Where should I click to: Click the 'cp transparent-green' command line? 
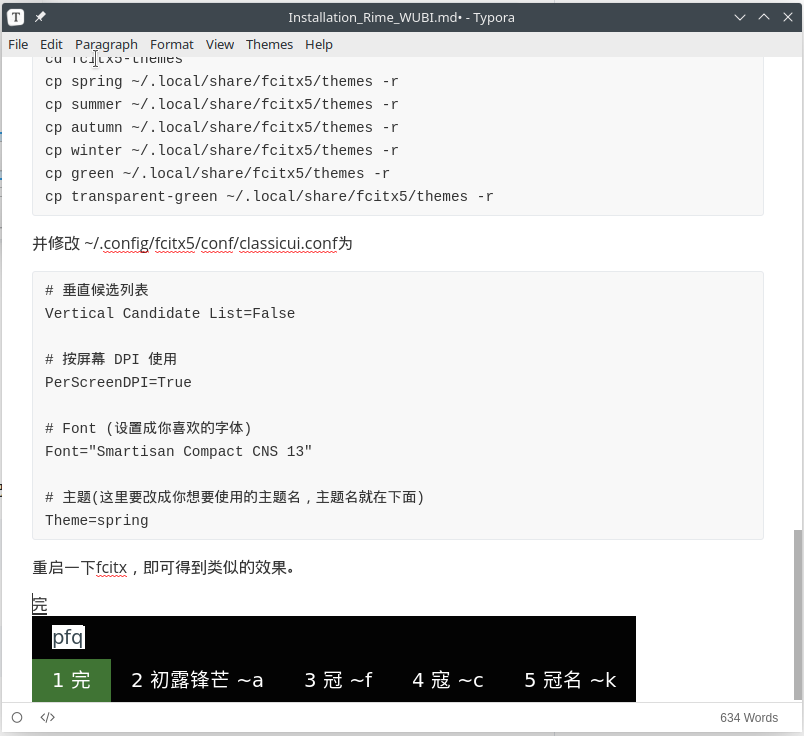(269, 196)
